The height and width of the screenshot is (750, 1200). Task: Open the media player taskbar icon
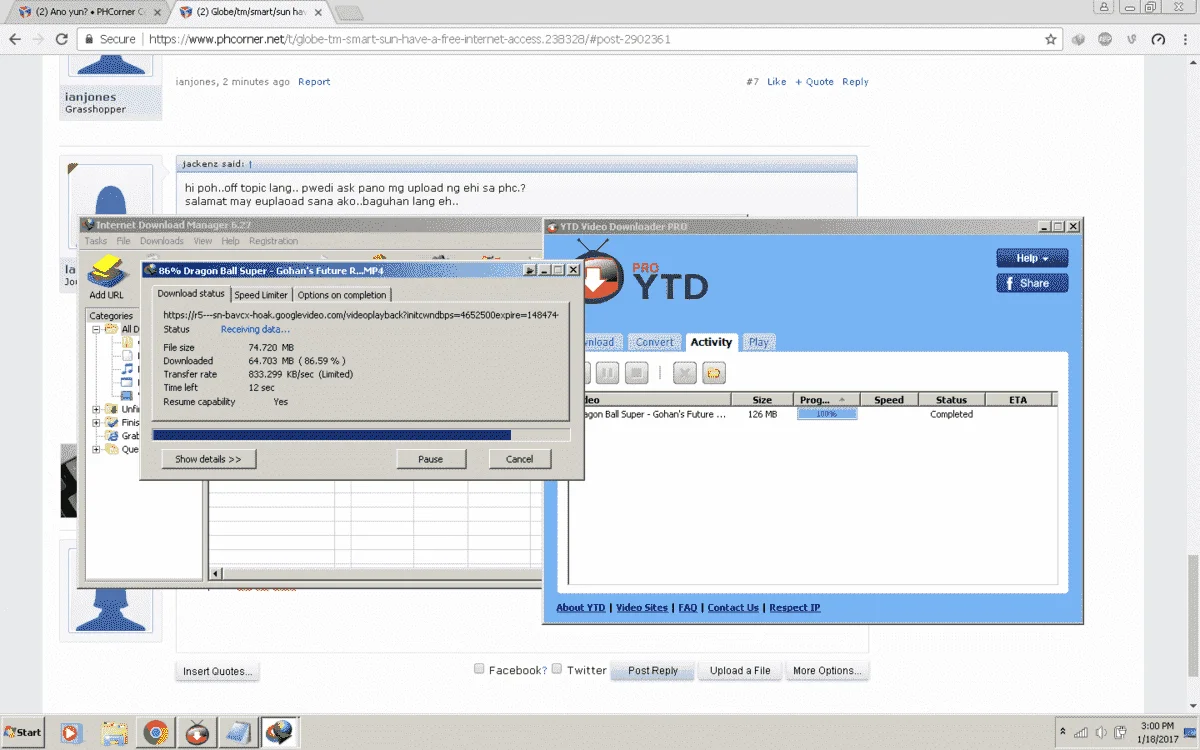(x=71, y=733)
